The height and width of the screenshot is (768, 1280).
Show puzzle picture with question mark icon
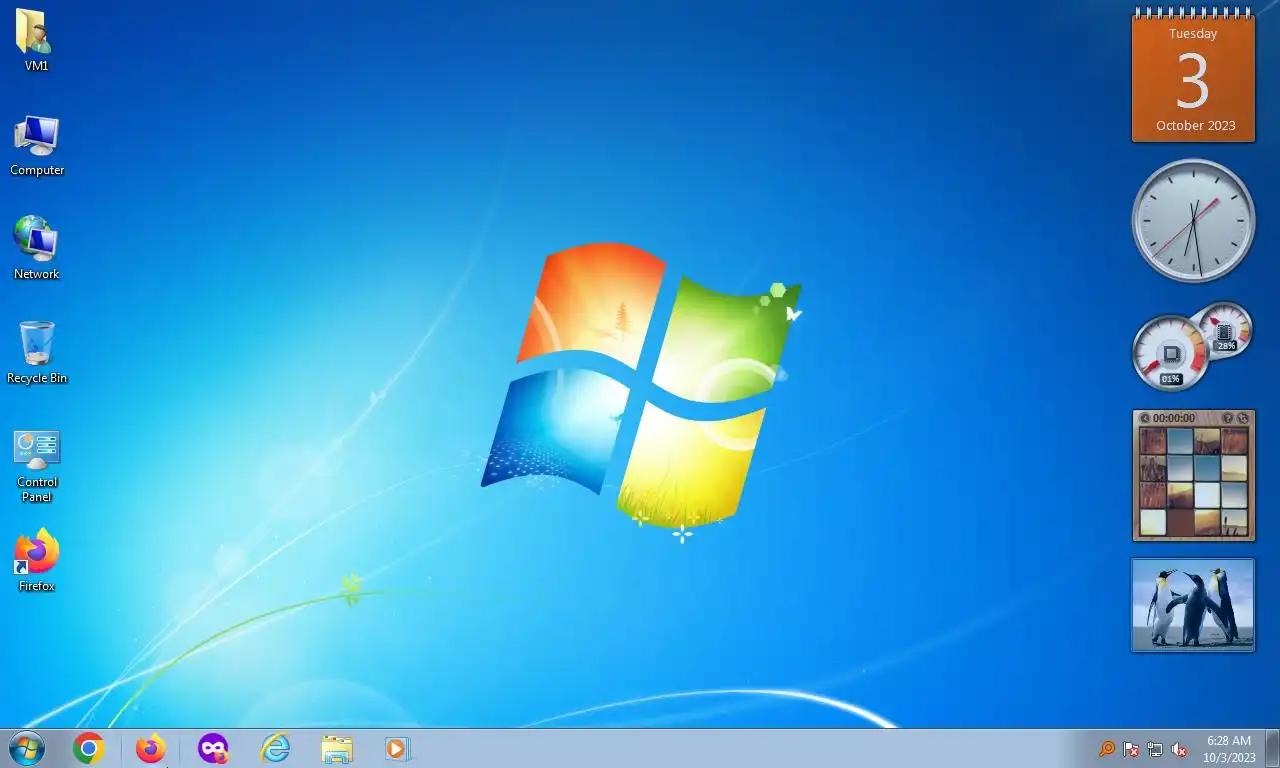click(x=1228, y=418)
